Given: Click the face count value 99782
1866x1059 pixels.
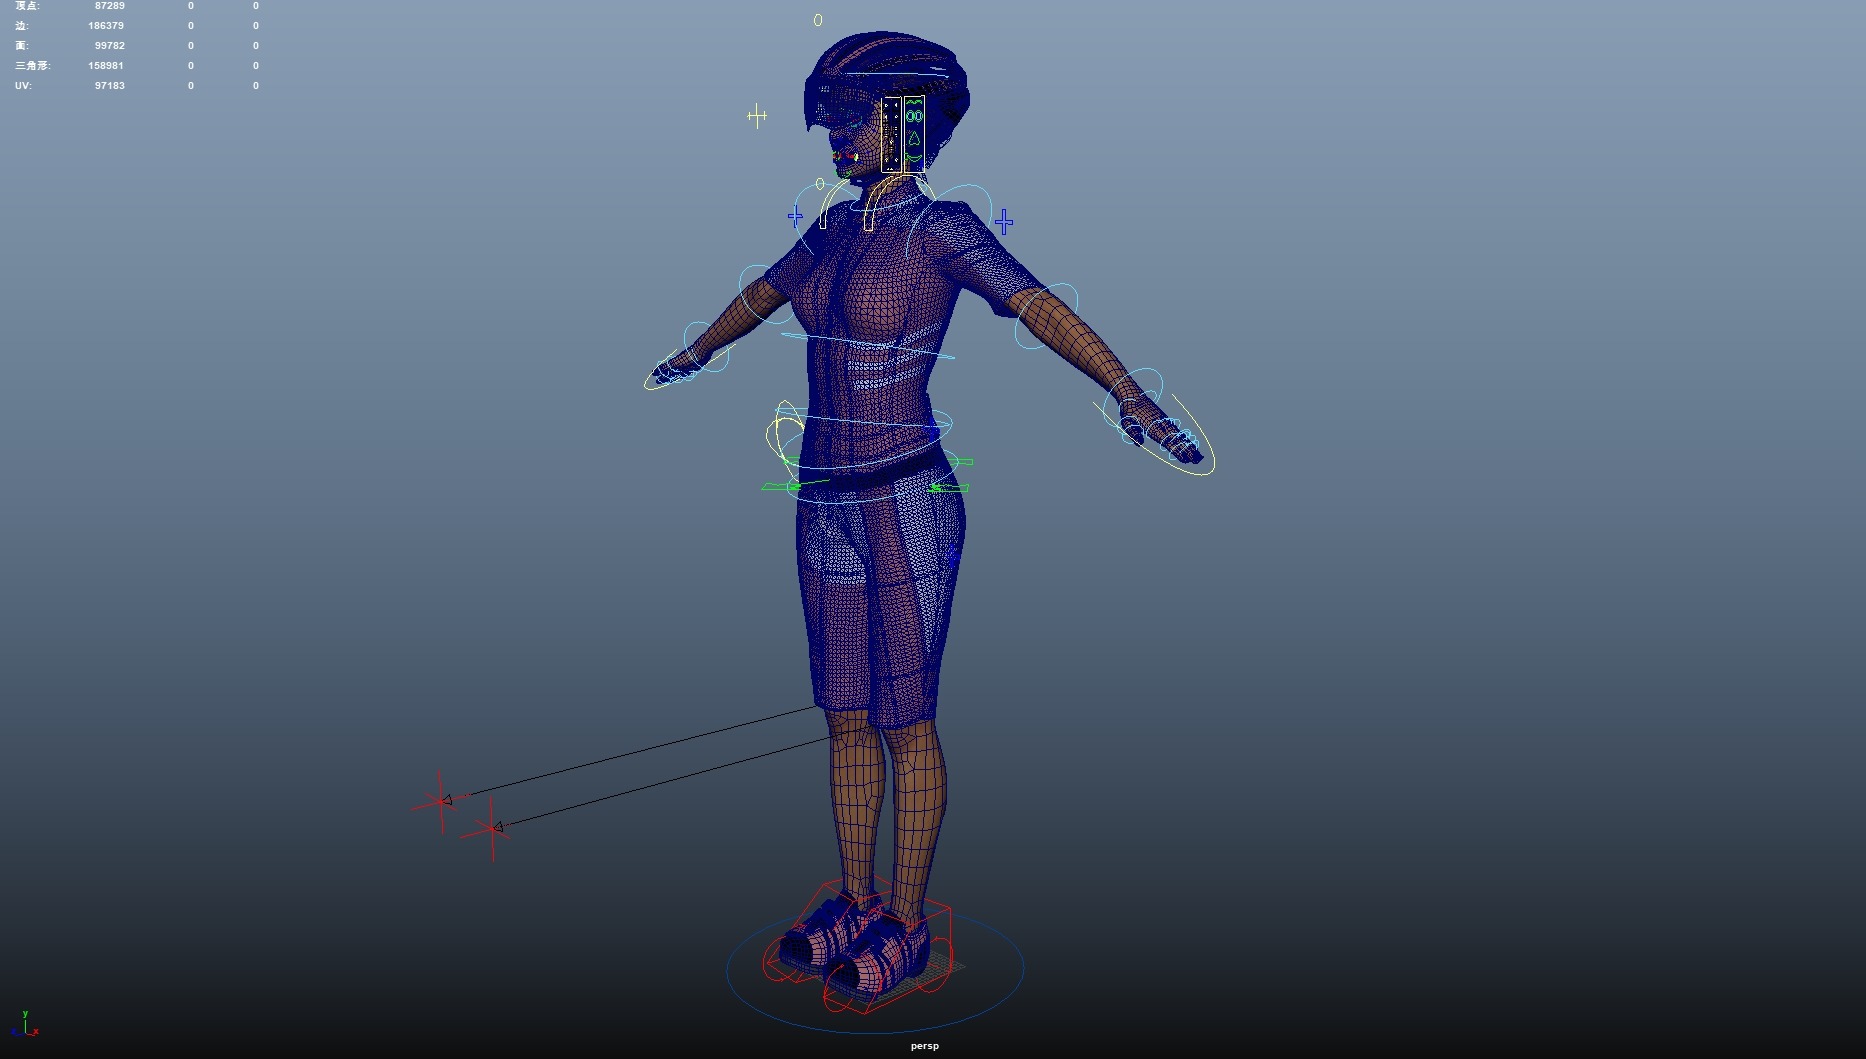Looking at the screenshot, I should click(110, 46).
